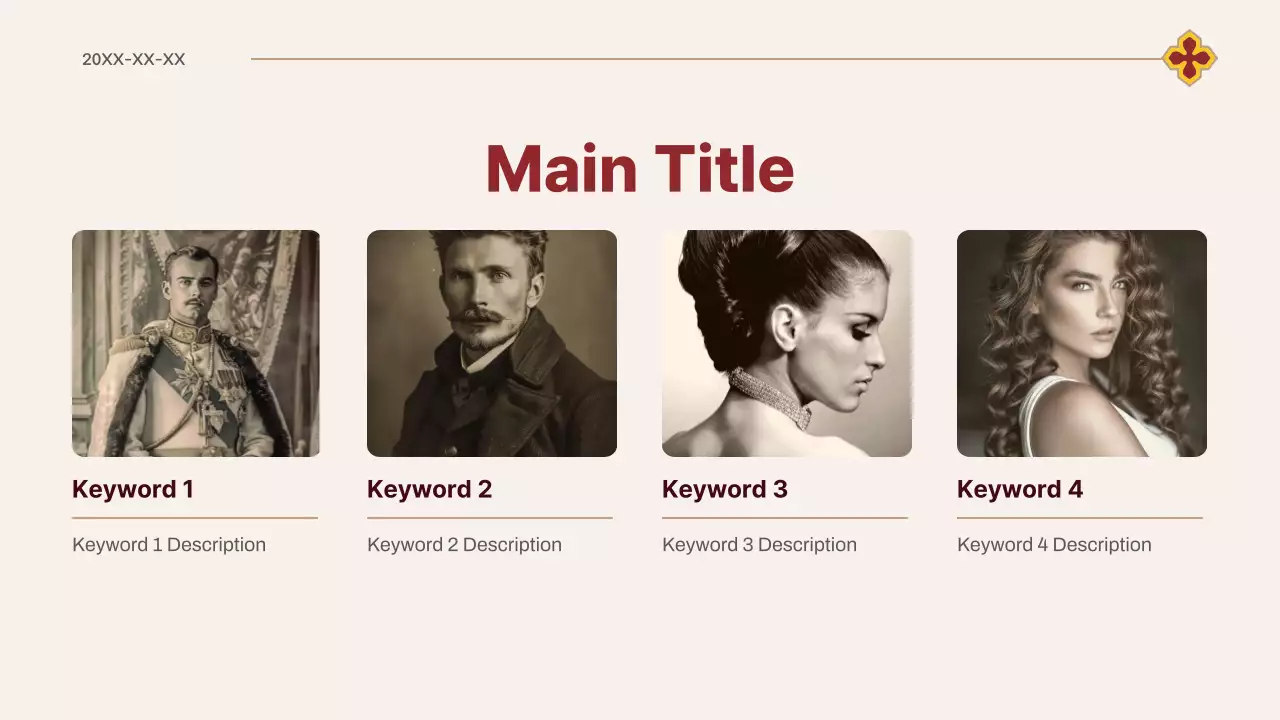Click the Keyword 3 heading
This screenshot has height=720, width=1280.
coord(725,489)
